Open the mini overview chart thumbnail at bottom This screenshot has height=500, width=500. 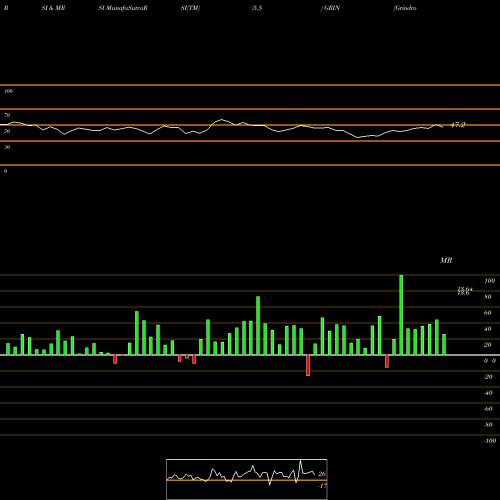tap(247, 479)
